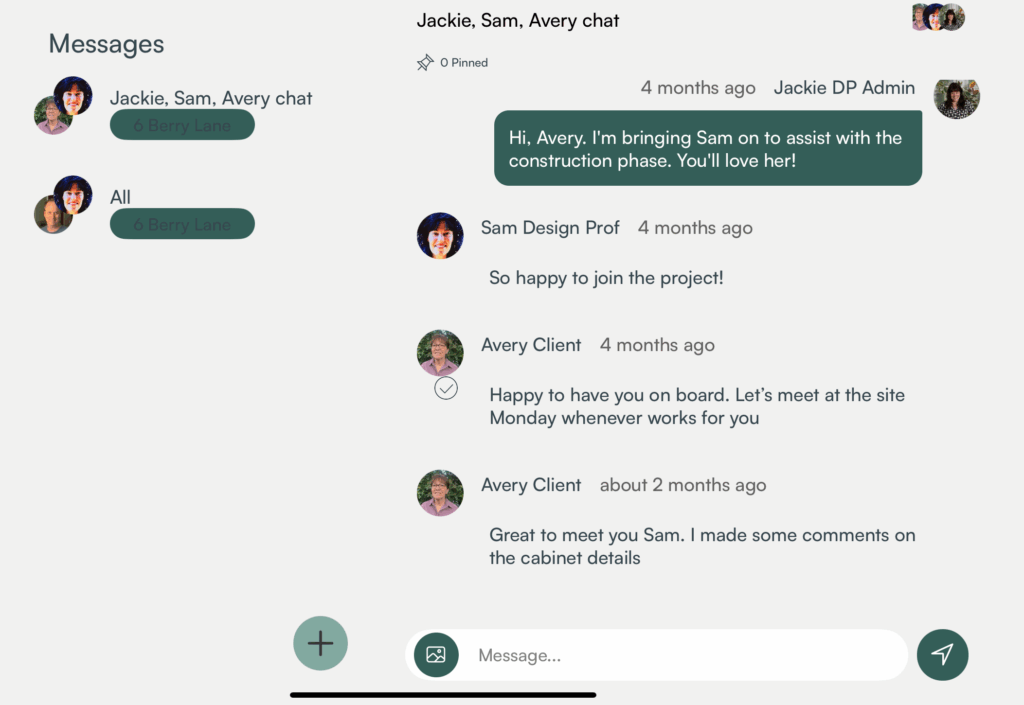This screenshot has height=705, width=1024.
Task: Click Avery's cabinet details message text
Action: [x=701, y=546]
